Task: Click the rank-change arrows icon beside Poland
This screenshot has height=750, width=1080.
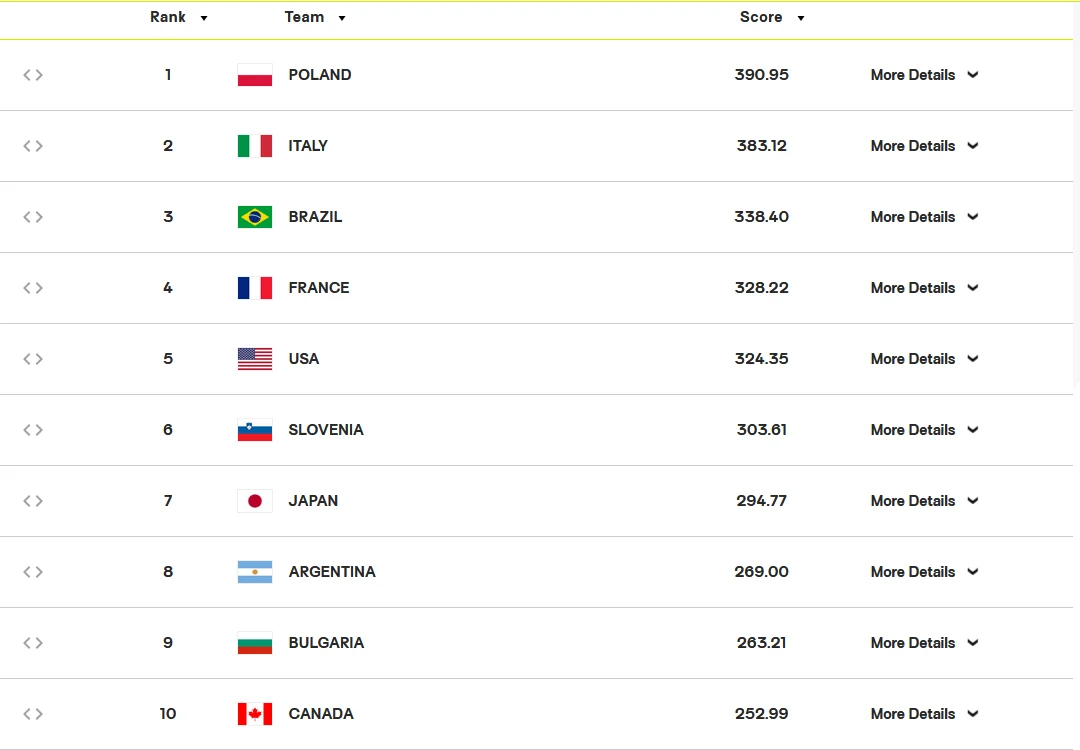Action: (33, 75)
